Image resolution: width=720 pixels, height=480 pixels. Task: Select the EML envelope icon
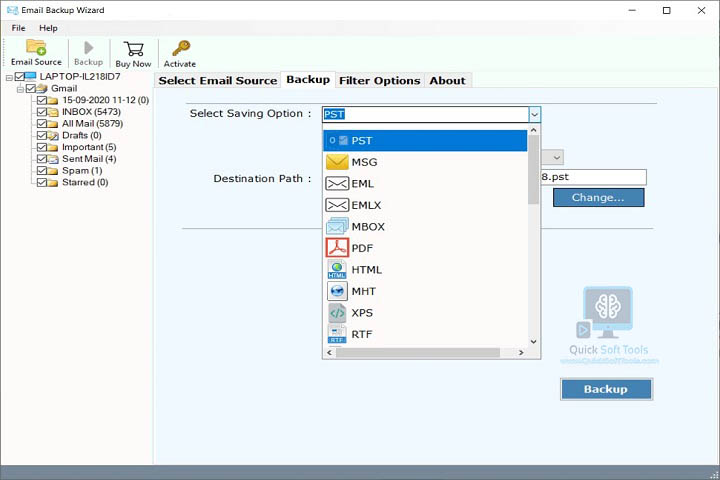coord(337,184)
